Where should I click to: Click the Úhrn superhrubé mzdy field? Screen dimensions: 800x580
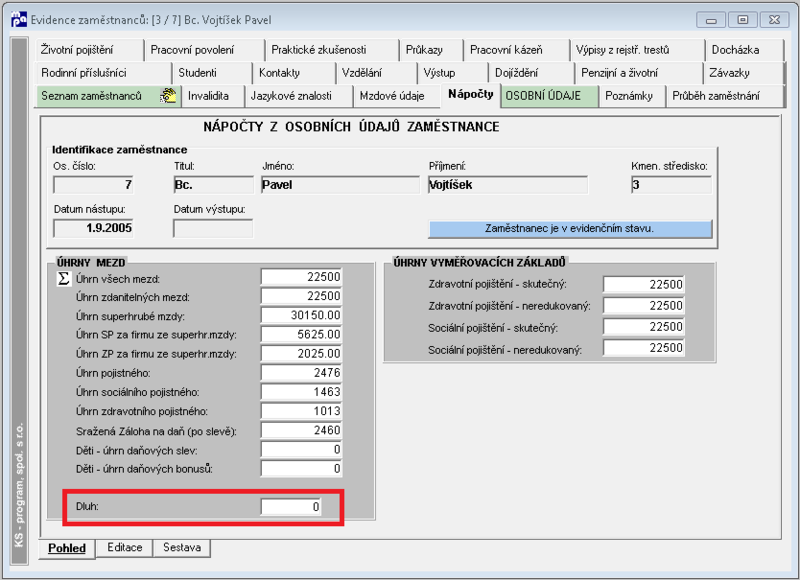coord(301,315)
